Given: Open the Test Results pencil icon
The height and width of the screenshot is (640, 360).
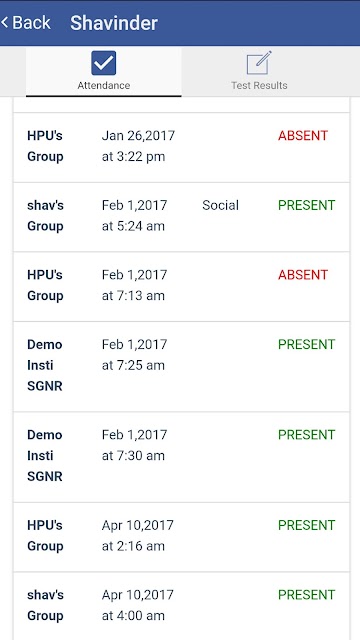Looking at the screenshot, I should click(x=259, y=63).
